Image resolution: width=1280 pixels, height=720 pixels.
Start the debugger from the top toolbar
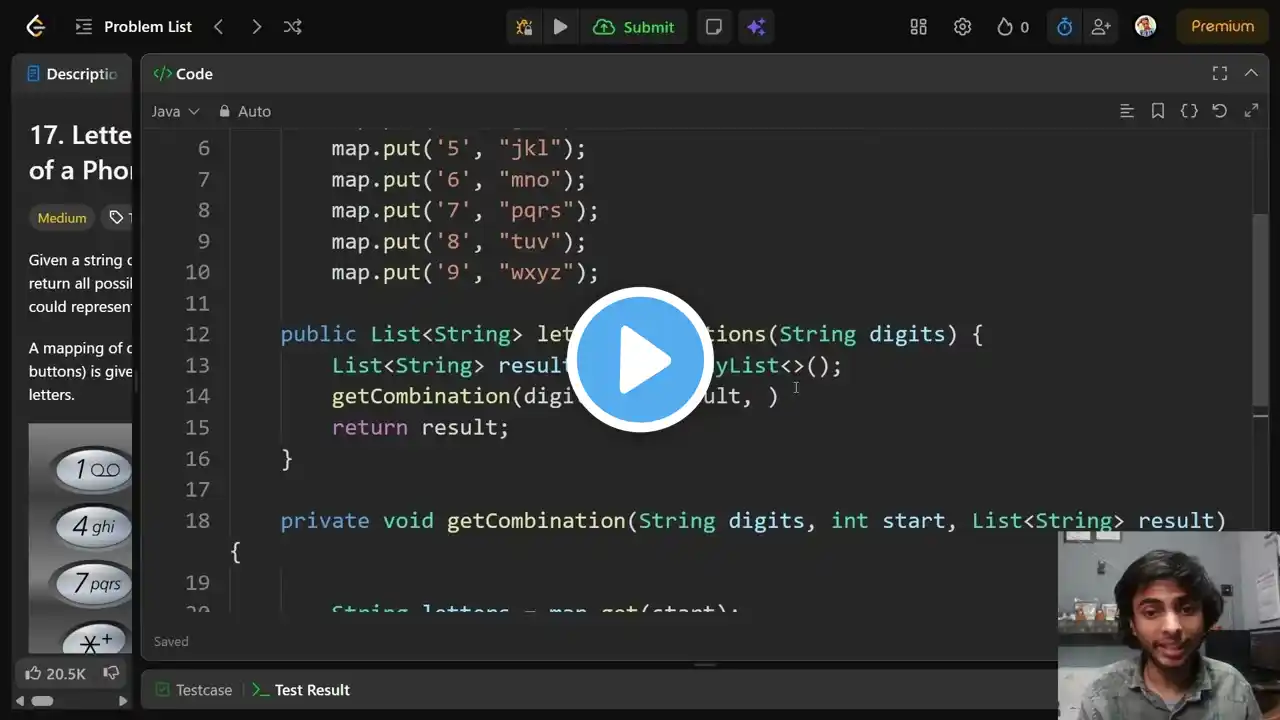pyautogui.click(x=524, y=27)
